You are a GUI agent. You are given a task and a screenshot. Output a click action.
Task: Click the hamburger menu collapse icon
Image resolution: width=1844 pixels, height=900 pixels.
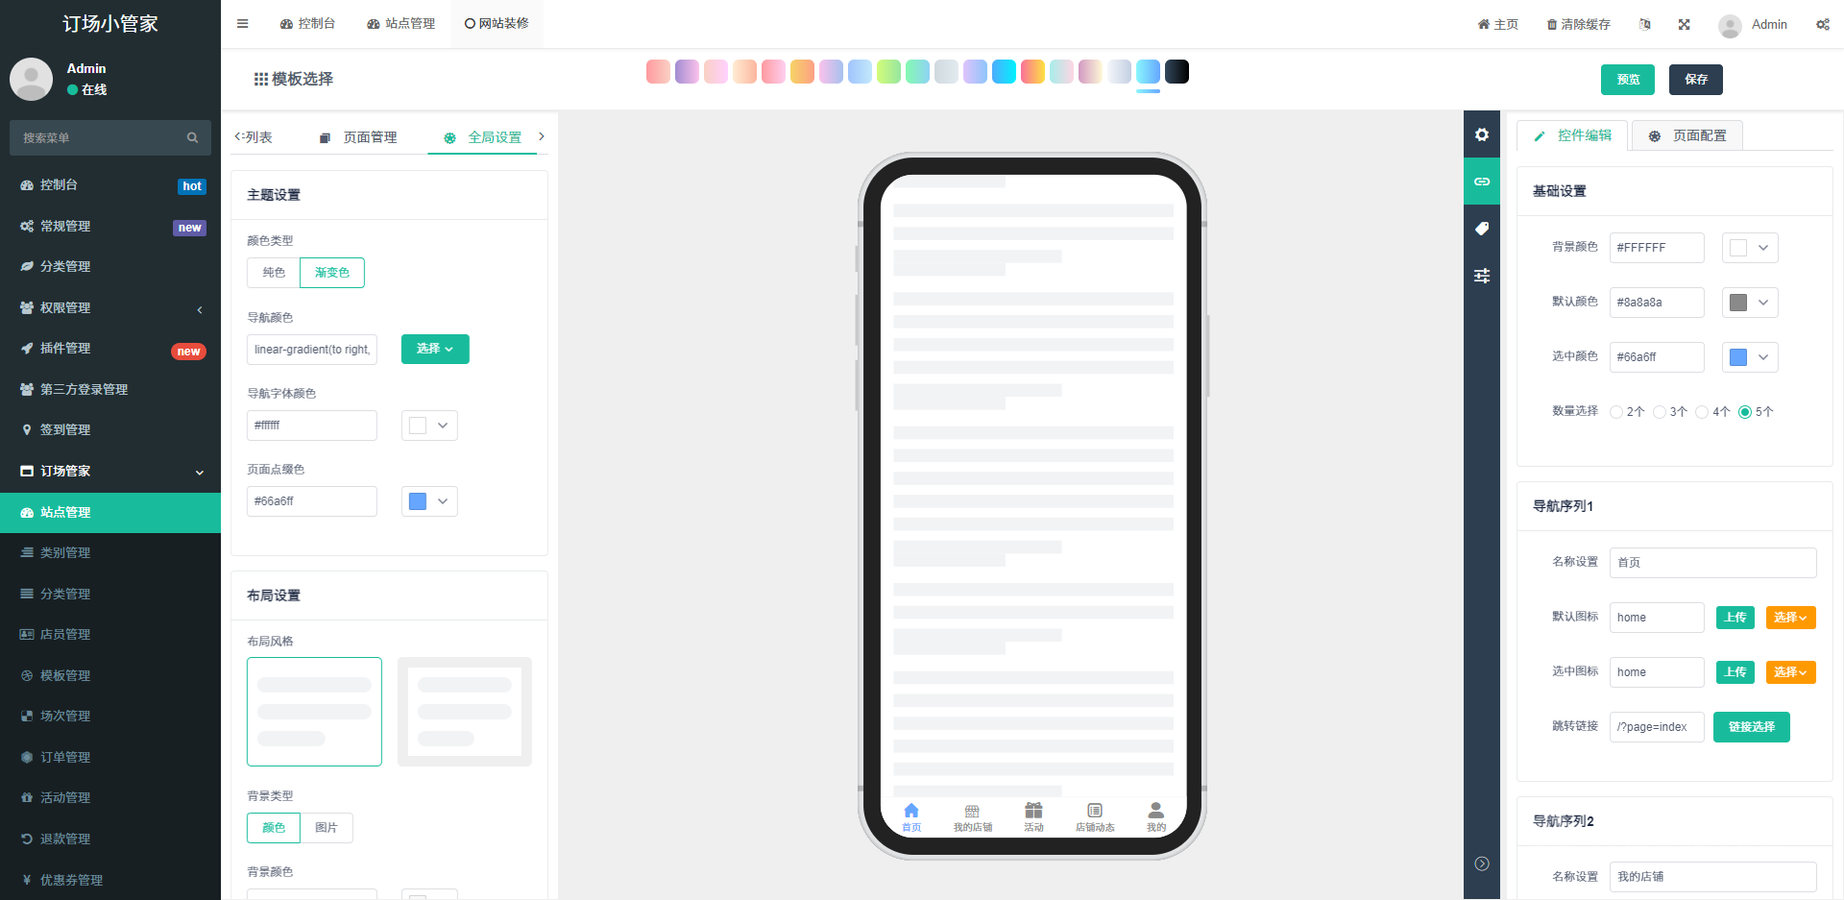[242, 24]
